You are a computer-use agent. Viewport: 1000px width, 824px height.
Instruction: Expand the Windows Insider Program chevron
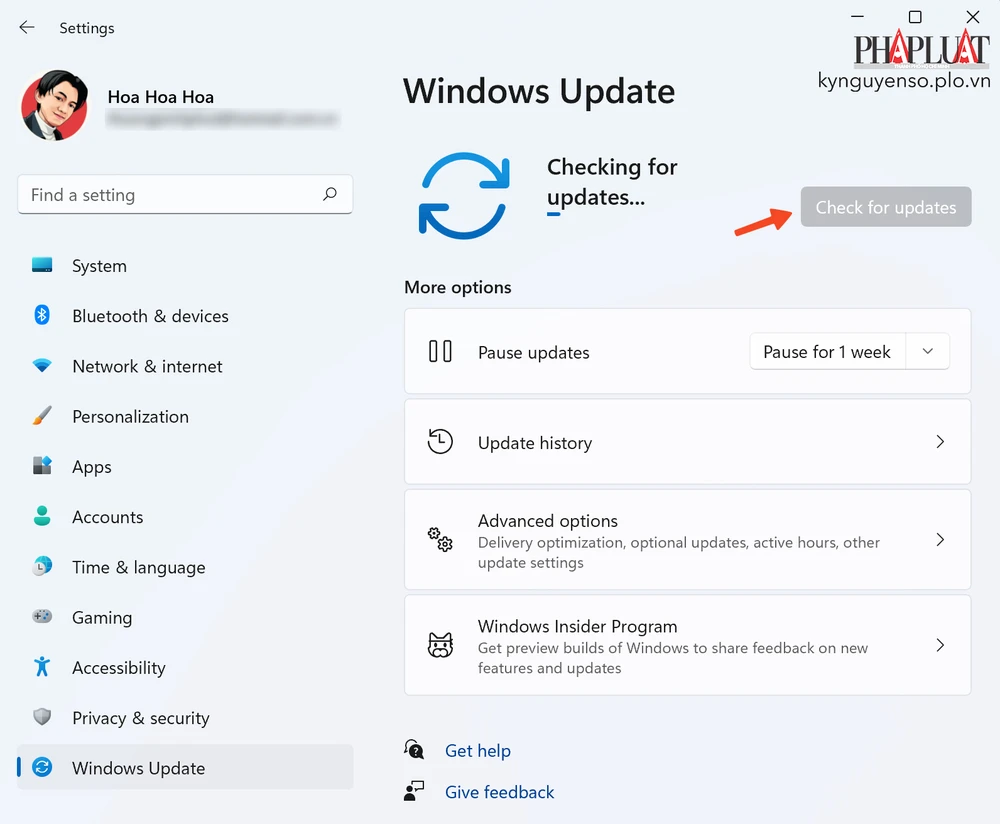click(939, 646)
